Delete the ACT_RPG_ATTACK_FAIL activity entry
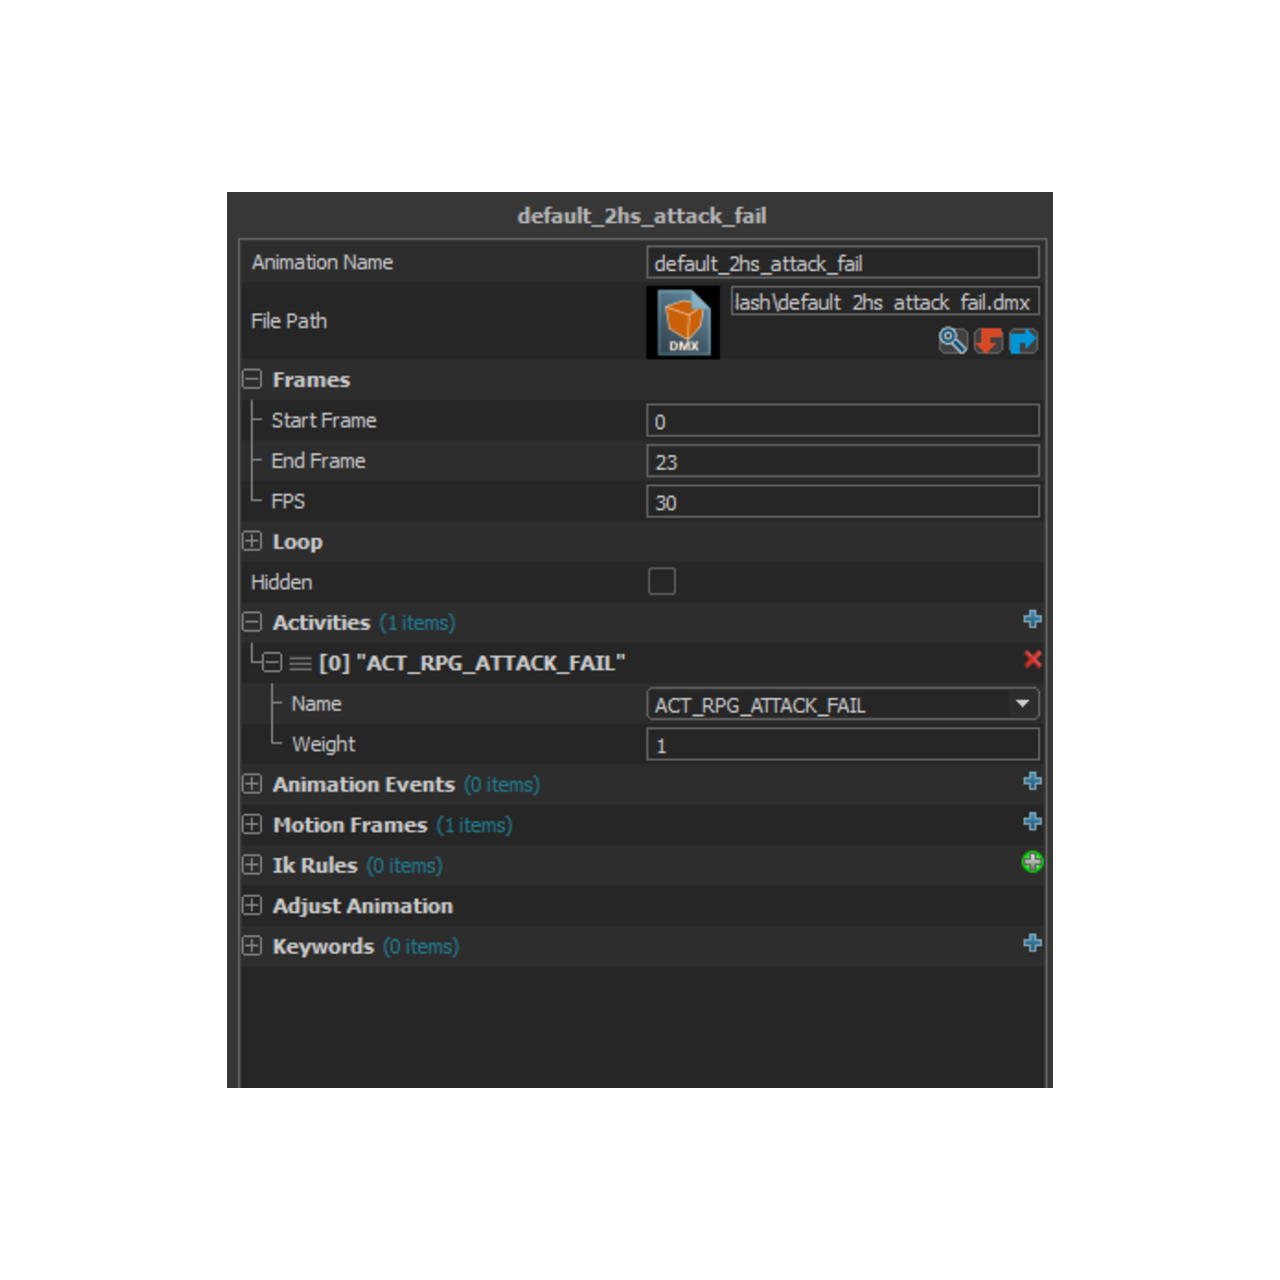 (x=1032, y=659)
